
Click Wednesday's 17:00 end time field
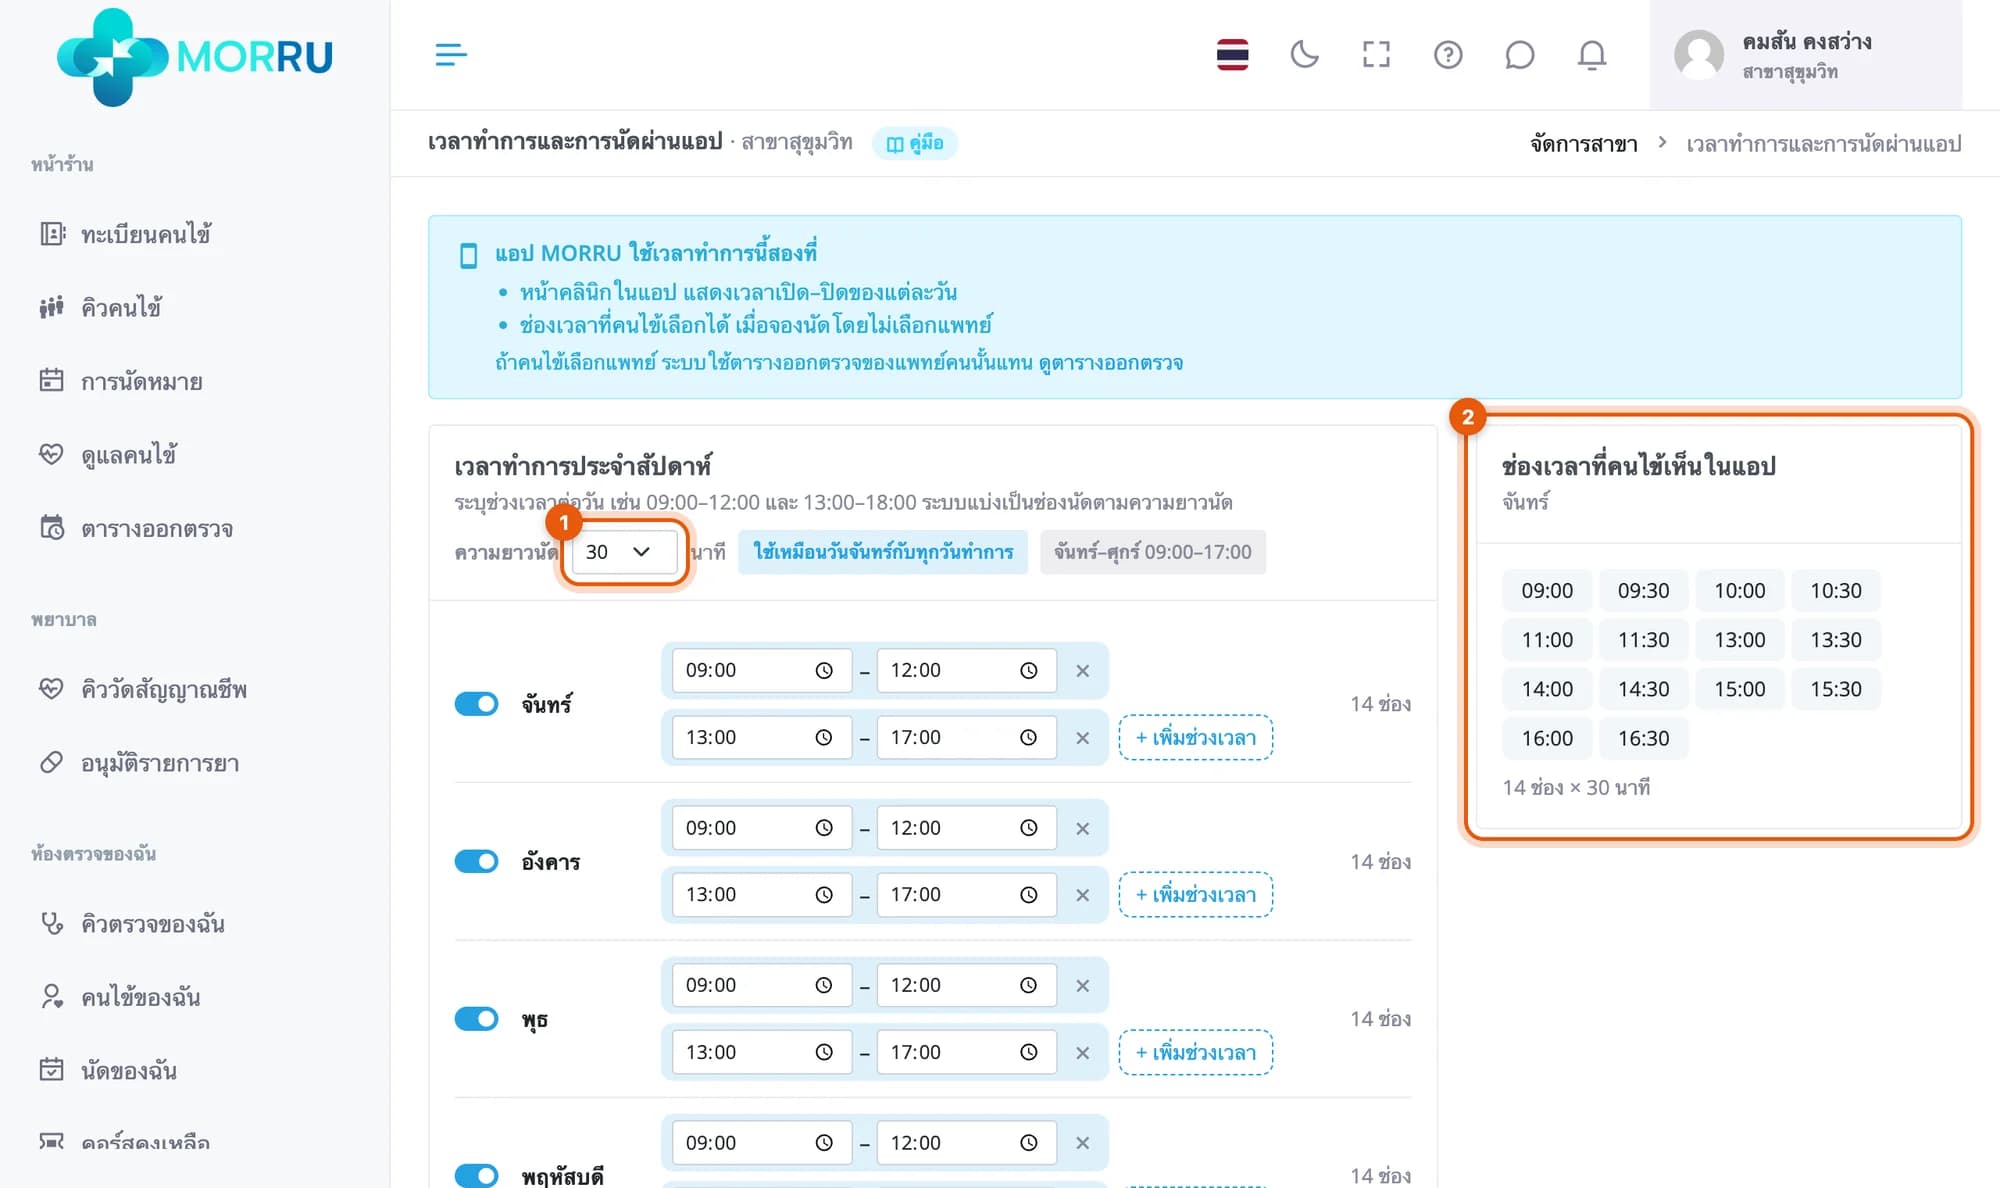point(966,1052)
